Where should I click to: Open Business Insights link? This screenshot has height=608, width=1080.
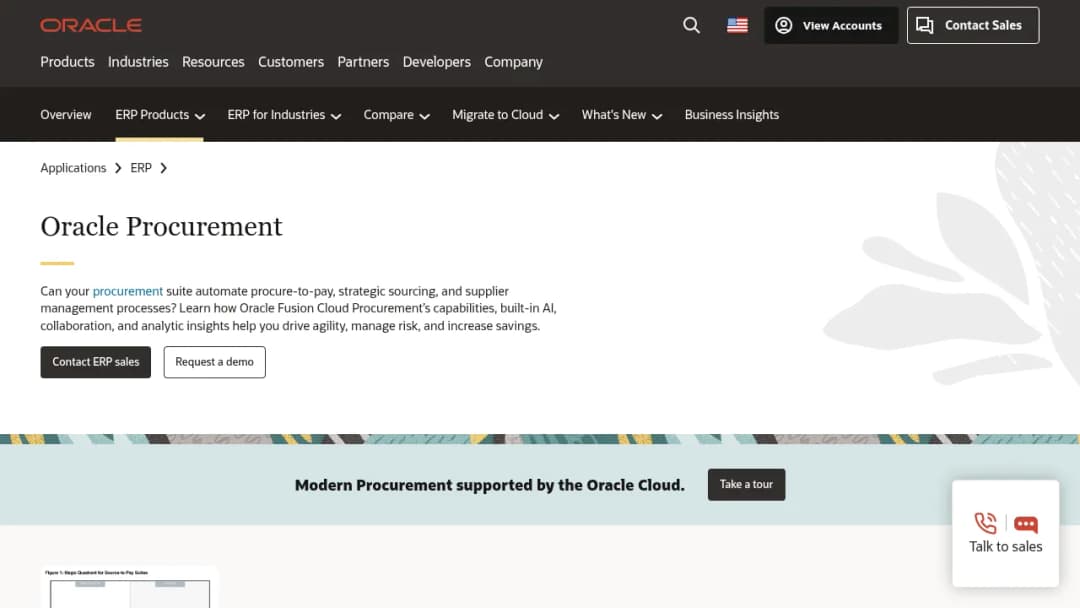click(731, 115)
